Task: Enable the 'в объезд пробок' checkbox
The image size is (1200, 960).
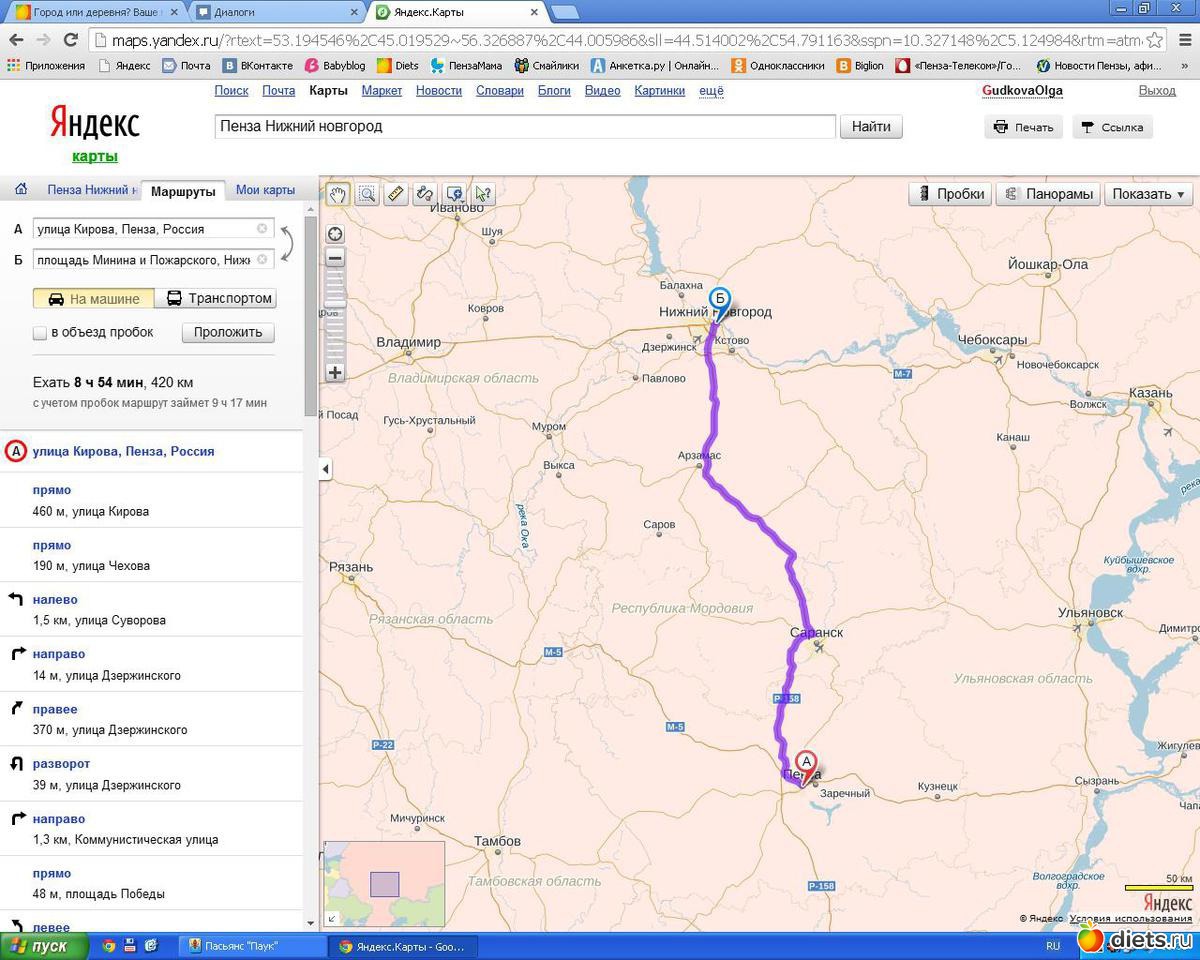Action: coord(40,333)
